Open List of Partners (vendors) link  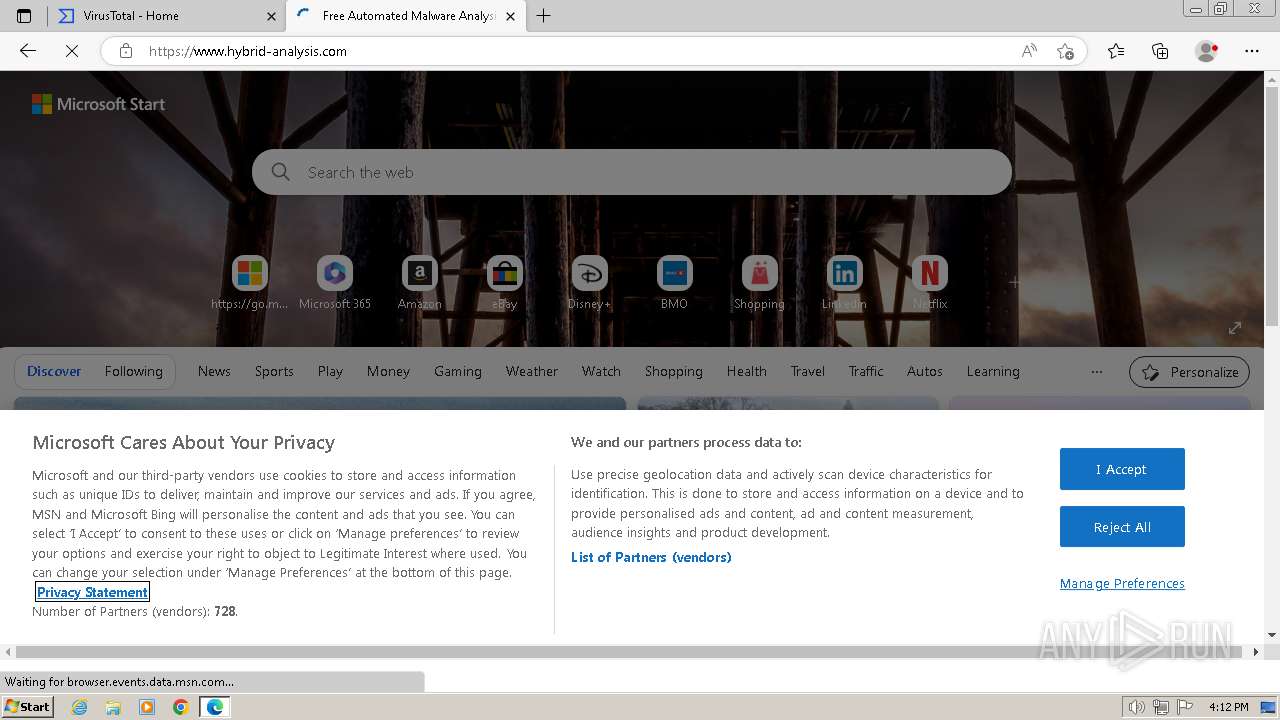[x=651, y=557]
